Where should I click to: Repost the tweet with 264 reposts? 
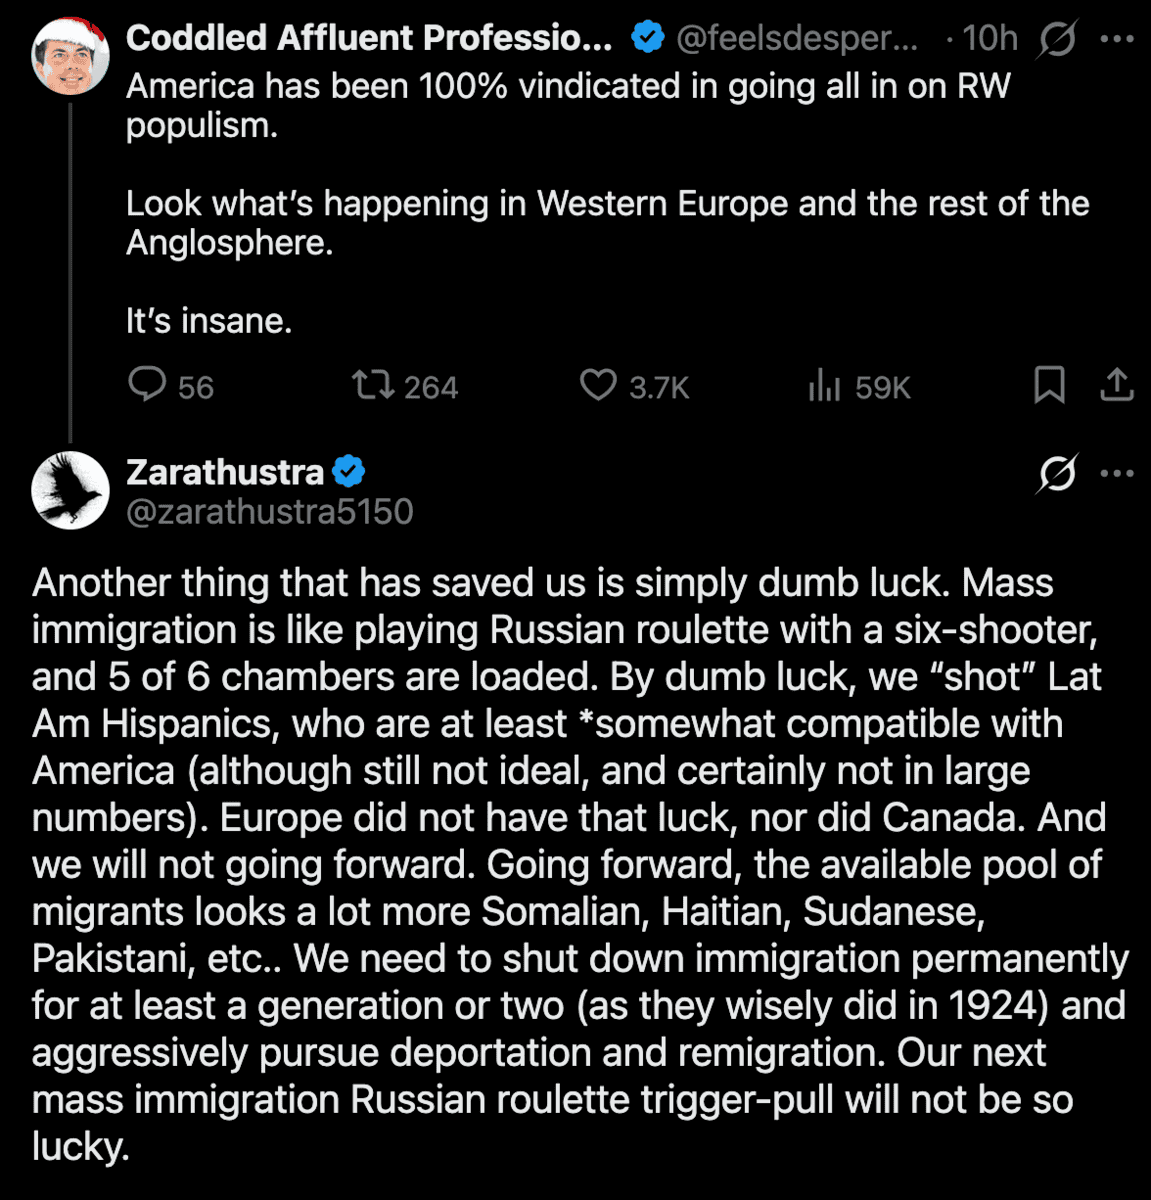(375, 385)
